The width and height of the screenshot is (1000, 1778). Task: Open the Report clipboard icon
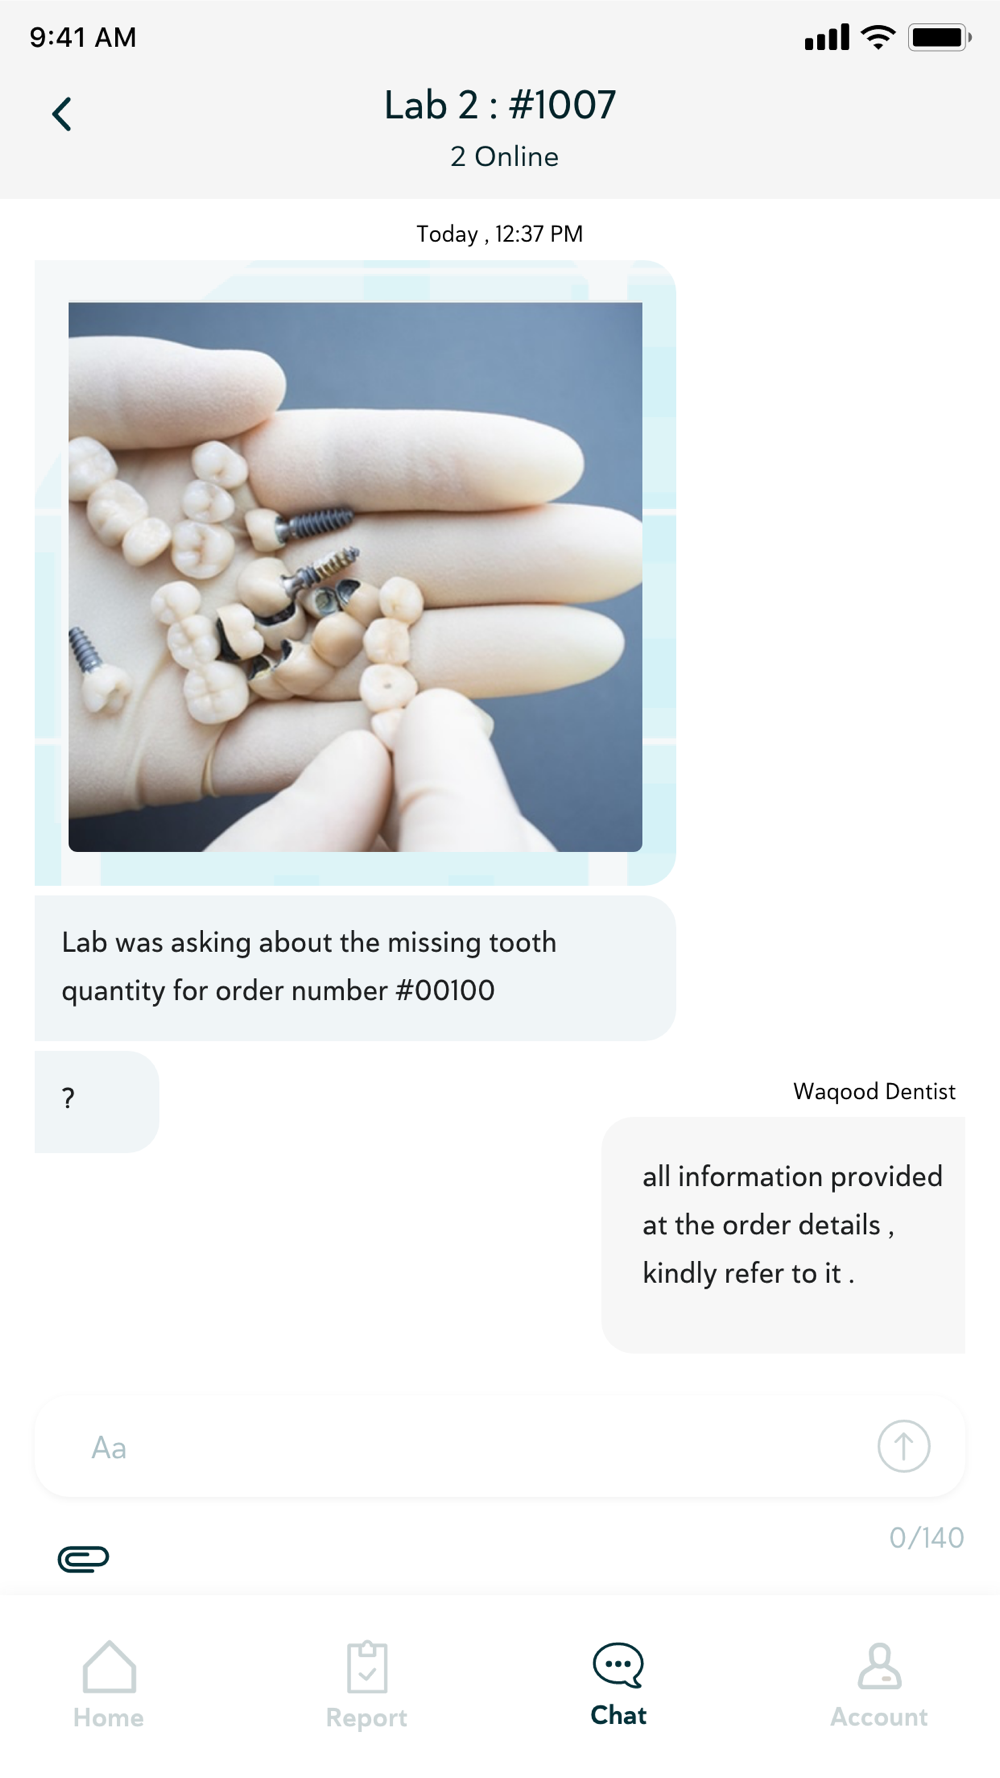pos(367,1666)
